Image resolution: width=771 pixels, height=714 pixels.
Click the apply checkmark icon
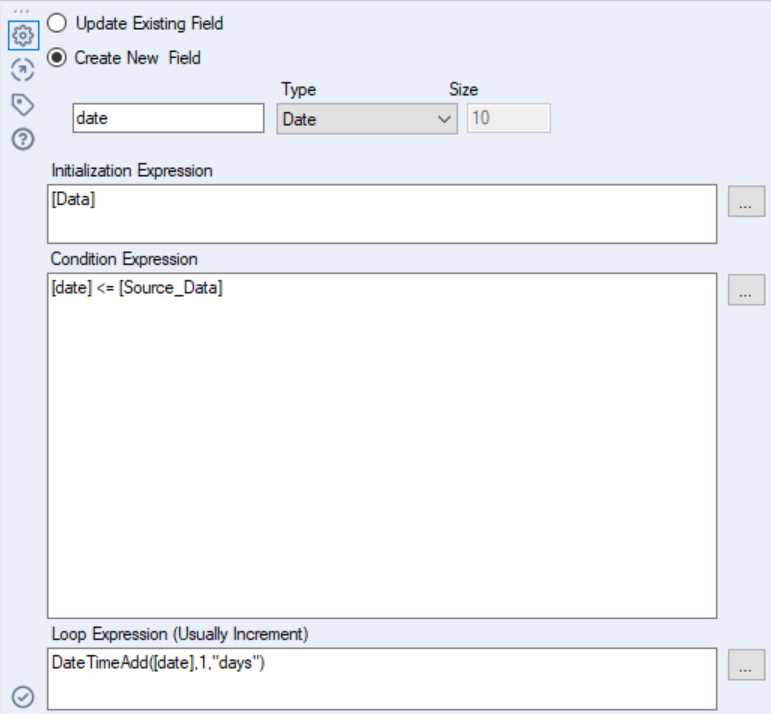pyautogui.click(x=23, y=697)
